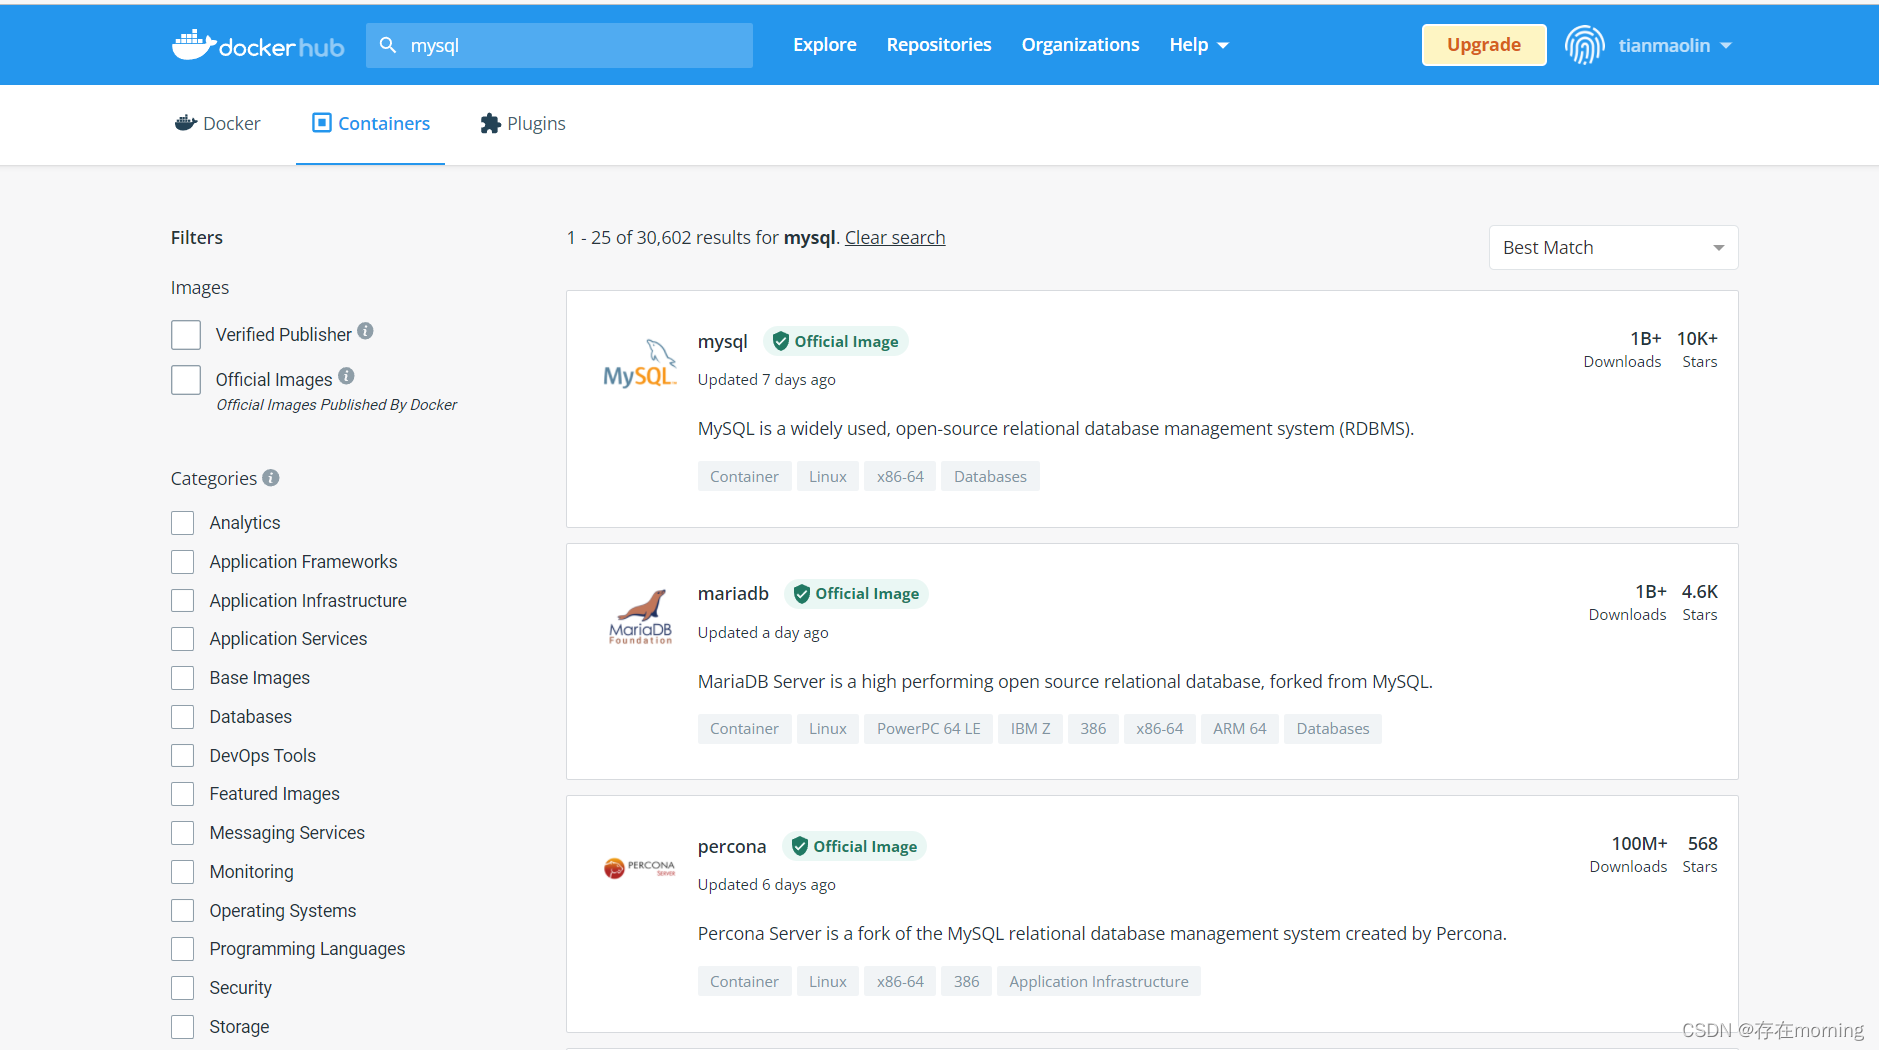The image size is (1879, 1050).
Task: Check the Application Infrastructure category checkbox
Action: point(182,601)
